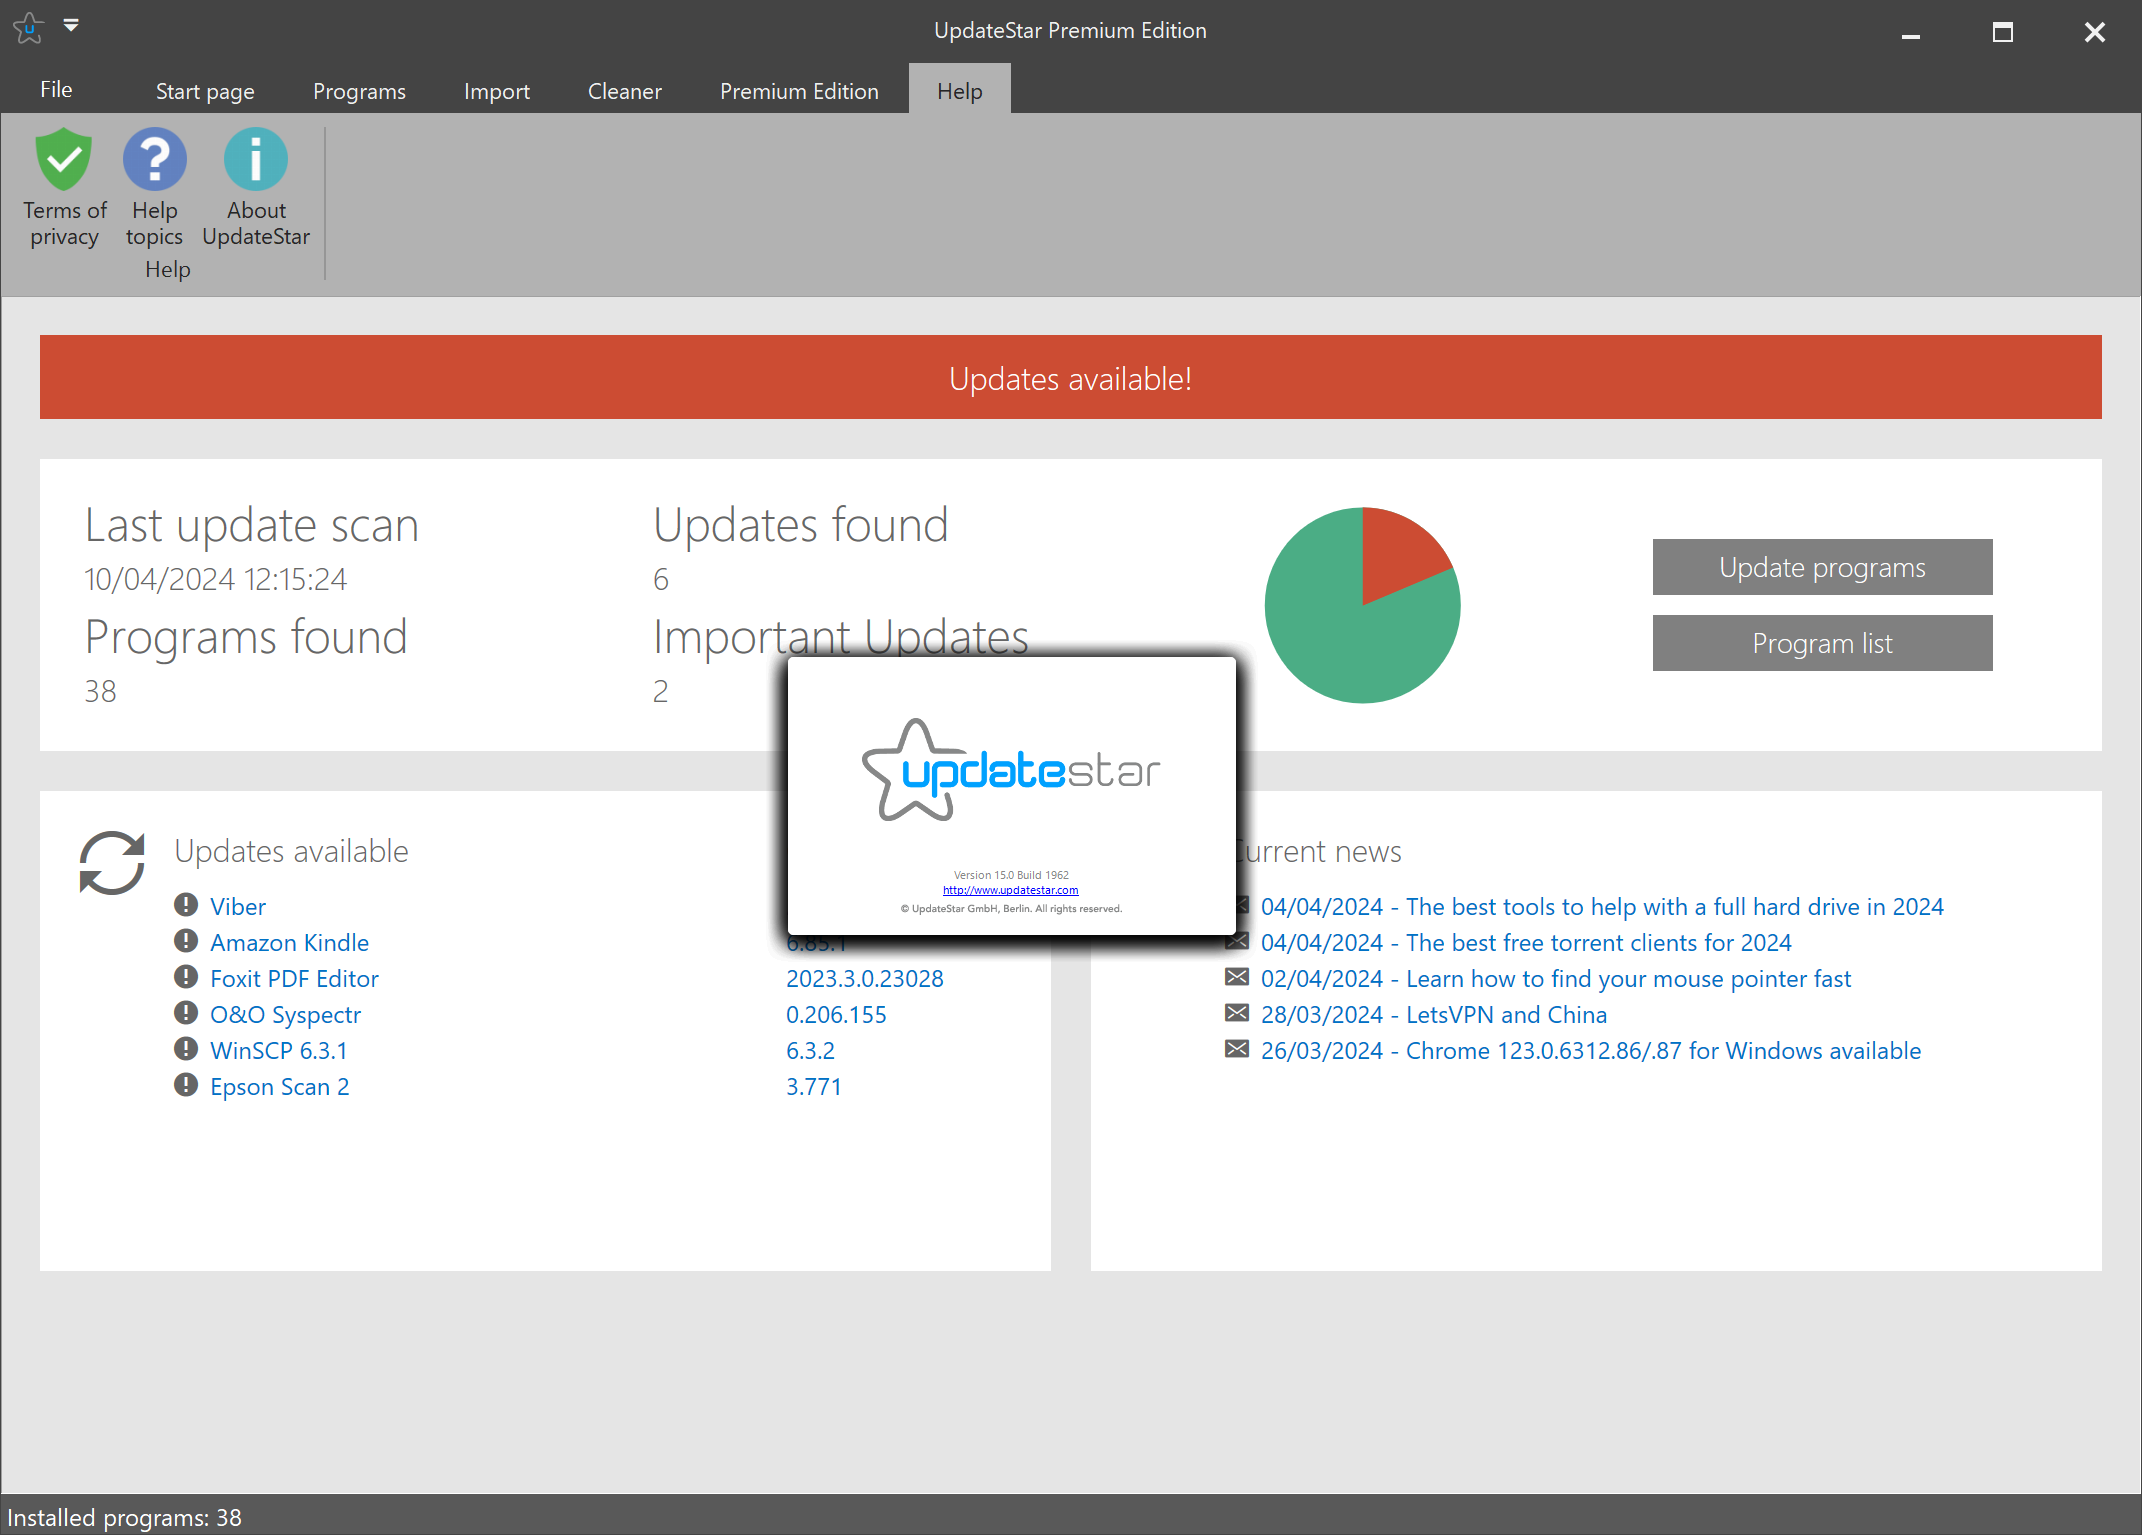Viewport: 2142px width, 1535px height.
Task: Click the Help topics question mark icon
Action: point(154,160)
